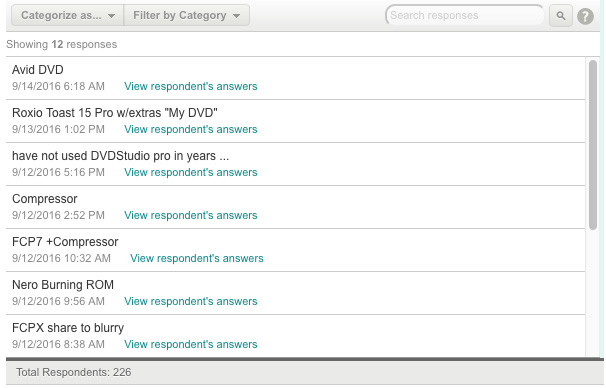
Task: View answers for DVDStudio pro response
Action: point(191,172)
